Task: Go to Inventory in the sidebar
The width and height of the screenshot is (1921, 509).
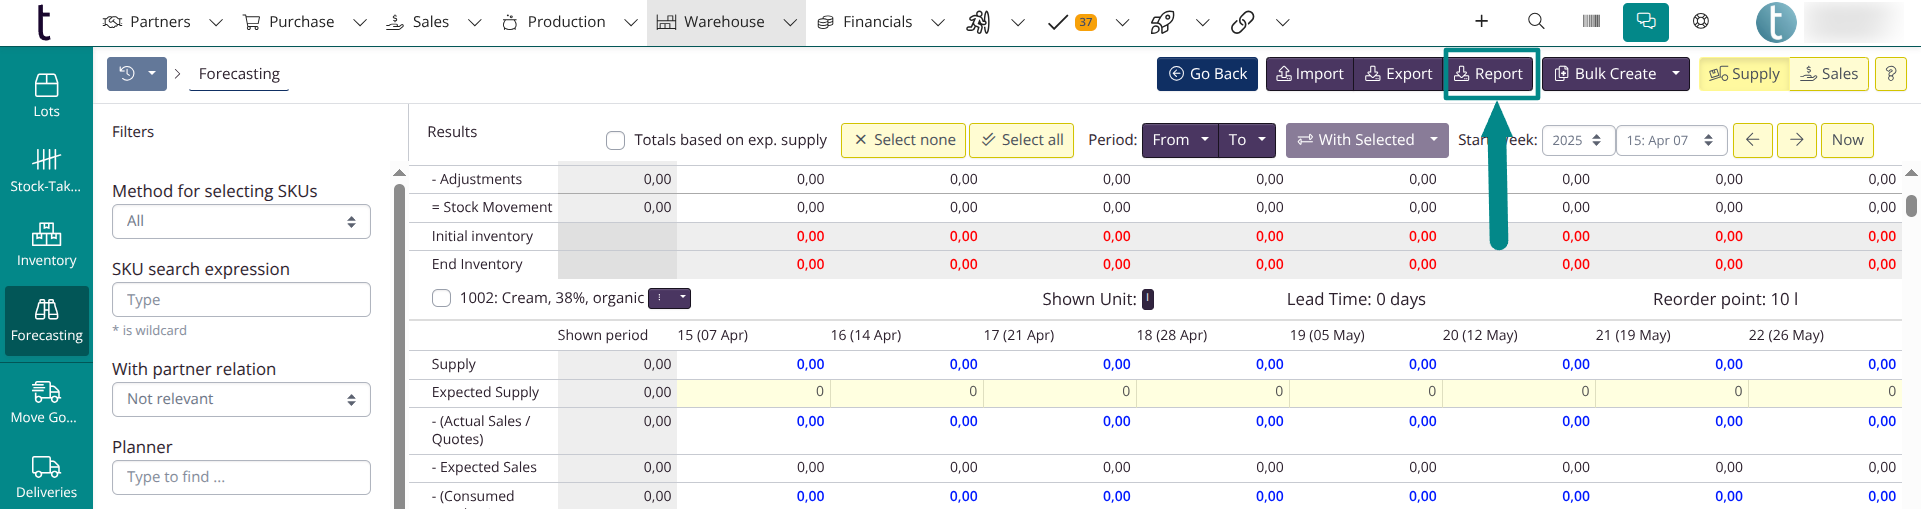Action: coord(46,245)
